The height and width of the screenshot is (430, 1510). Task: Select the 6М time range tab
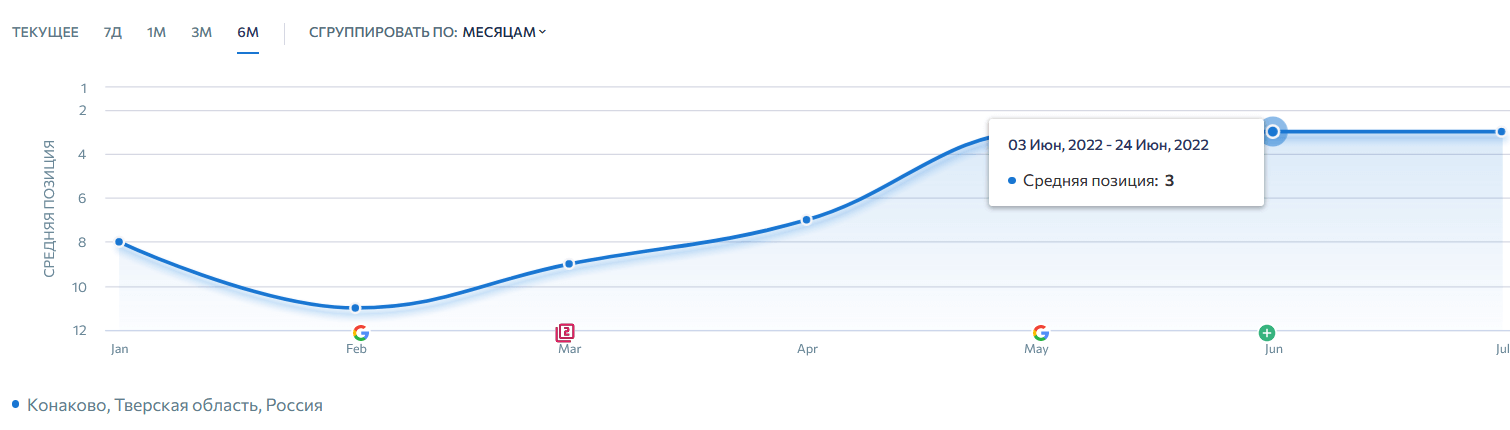248,32
